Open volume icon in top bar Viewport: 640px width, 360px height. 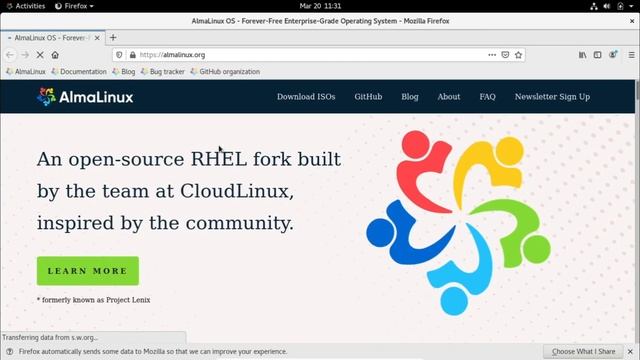tap(607, 6)
